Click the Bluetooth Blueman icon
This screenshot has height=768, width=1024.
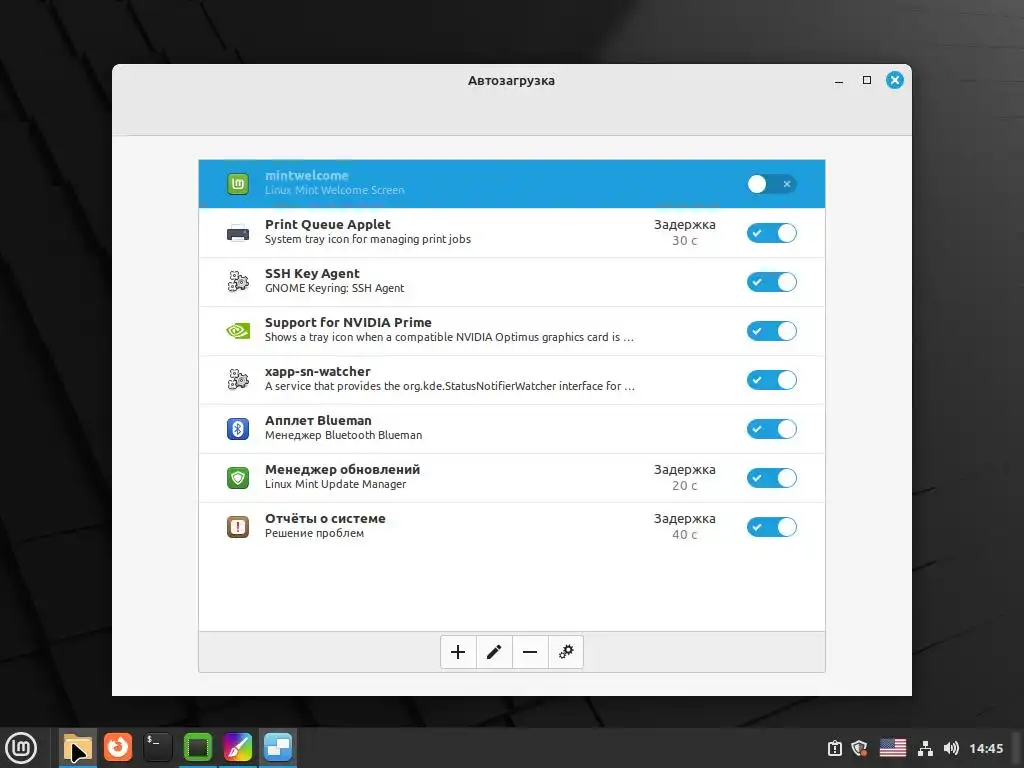[238, 429]
